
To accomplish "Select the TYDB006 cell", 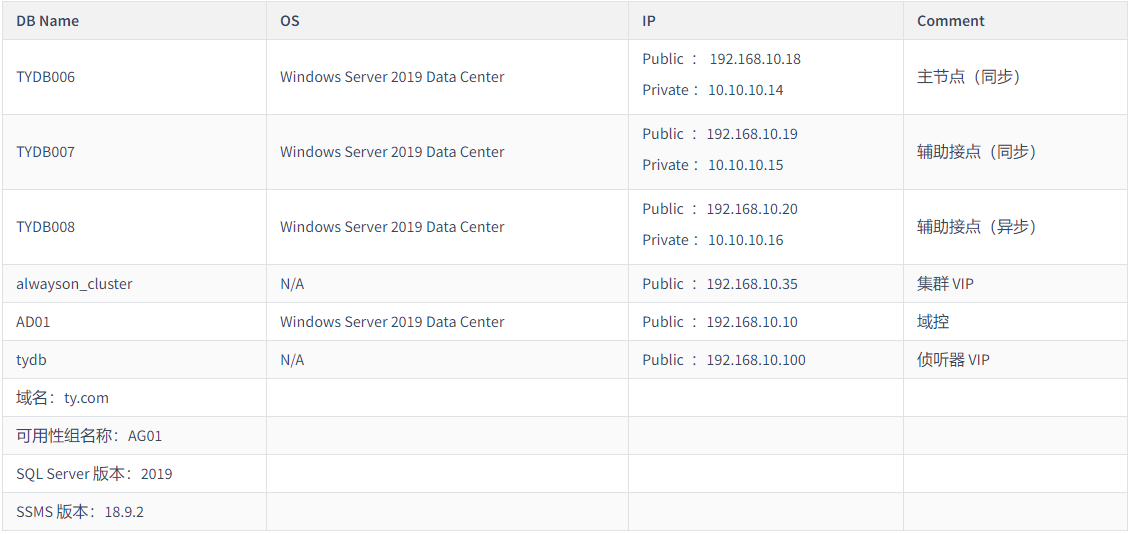I will pyautogui.click(x=46, y=77).
